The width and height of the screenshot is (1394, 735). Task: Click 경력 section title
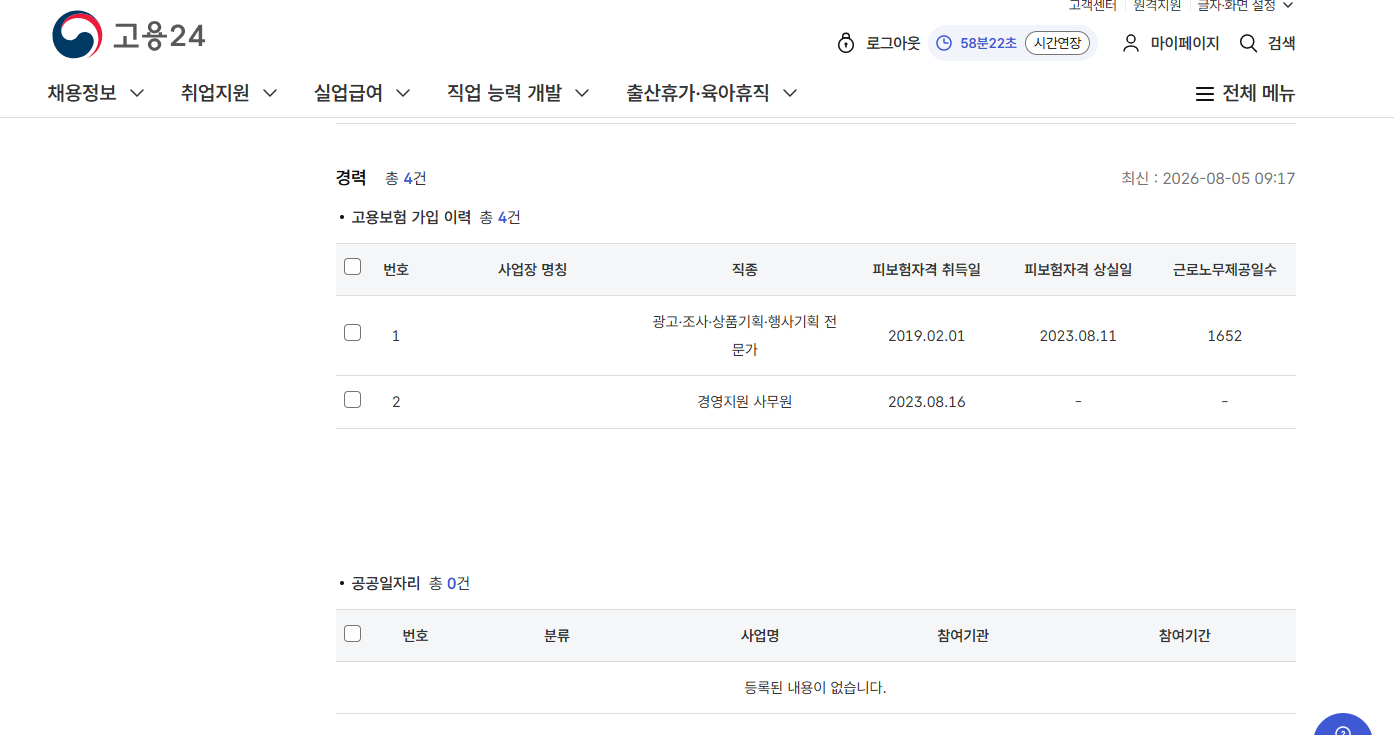[351, 177]
